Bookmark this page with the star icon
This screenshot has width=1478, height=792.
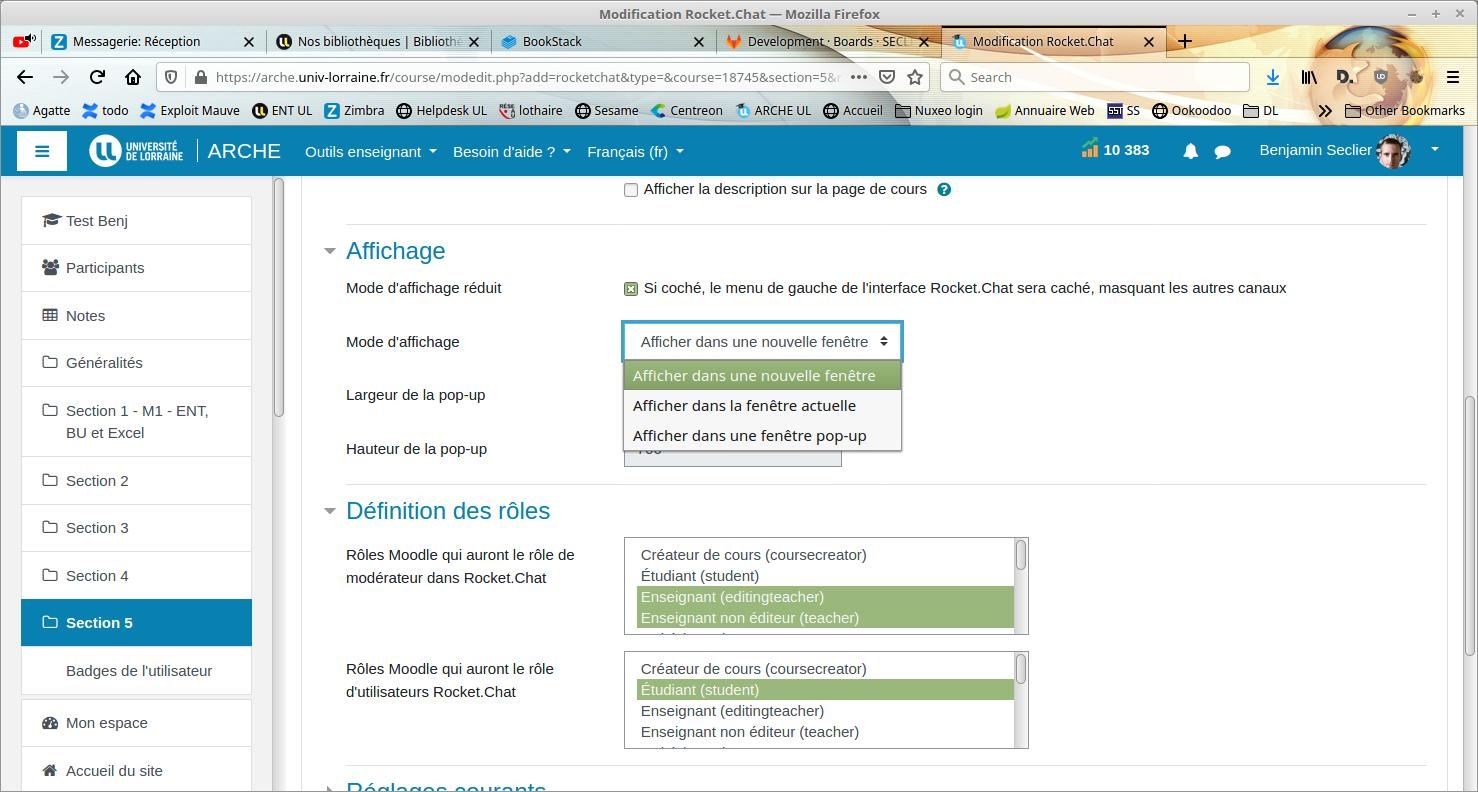pos(914,77)
